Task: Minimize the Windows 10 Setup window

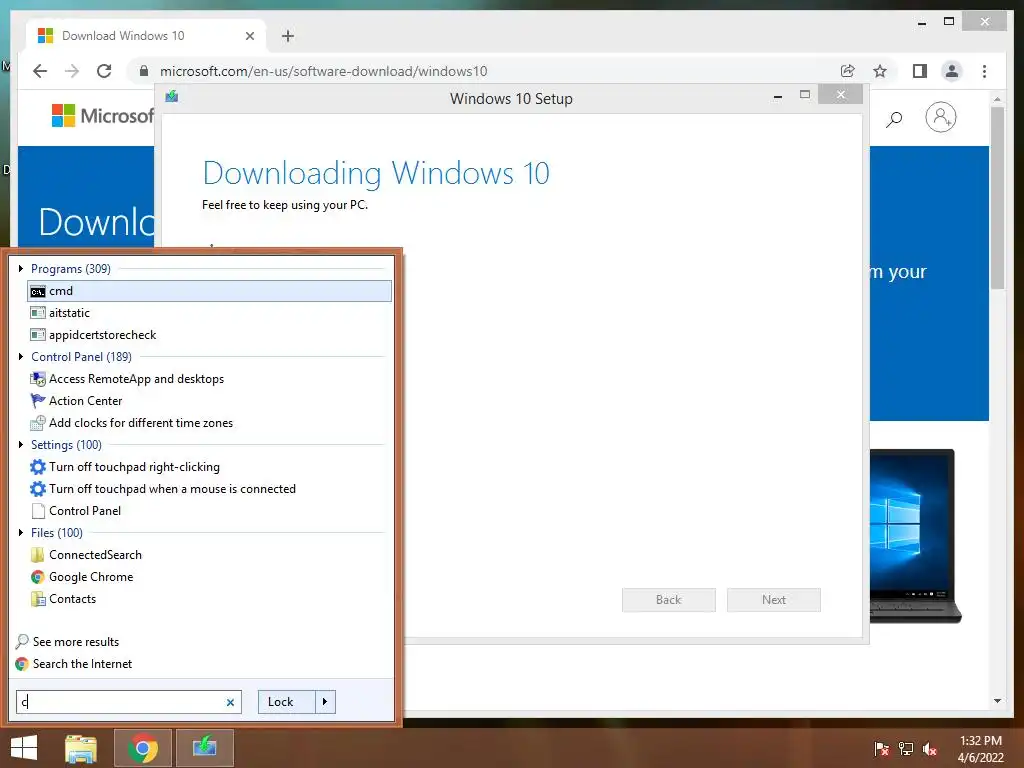Action: click(x=778, y=96)
